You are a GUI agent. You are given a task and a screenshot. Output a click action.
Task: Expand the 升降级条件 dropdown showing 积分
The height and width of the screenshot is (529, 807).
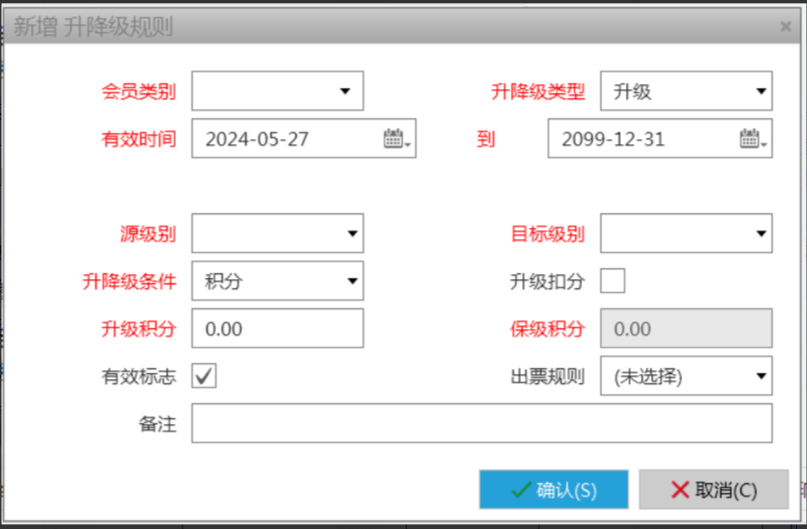[x=351, y=281]
